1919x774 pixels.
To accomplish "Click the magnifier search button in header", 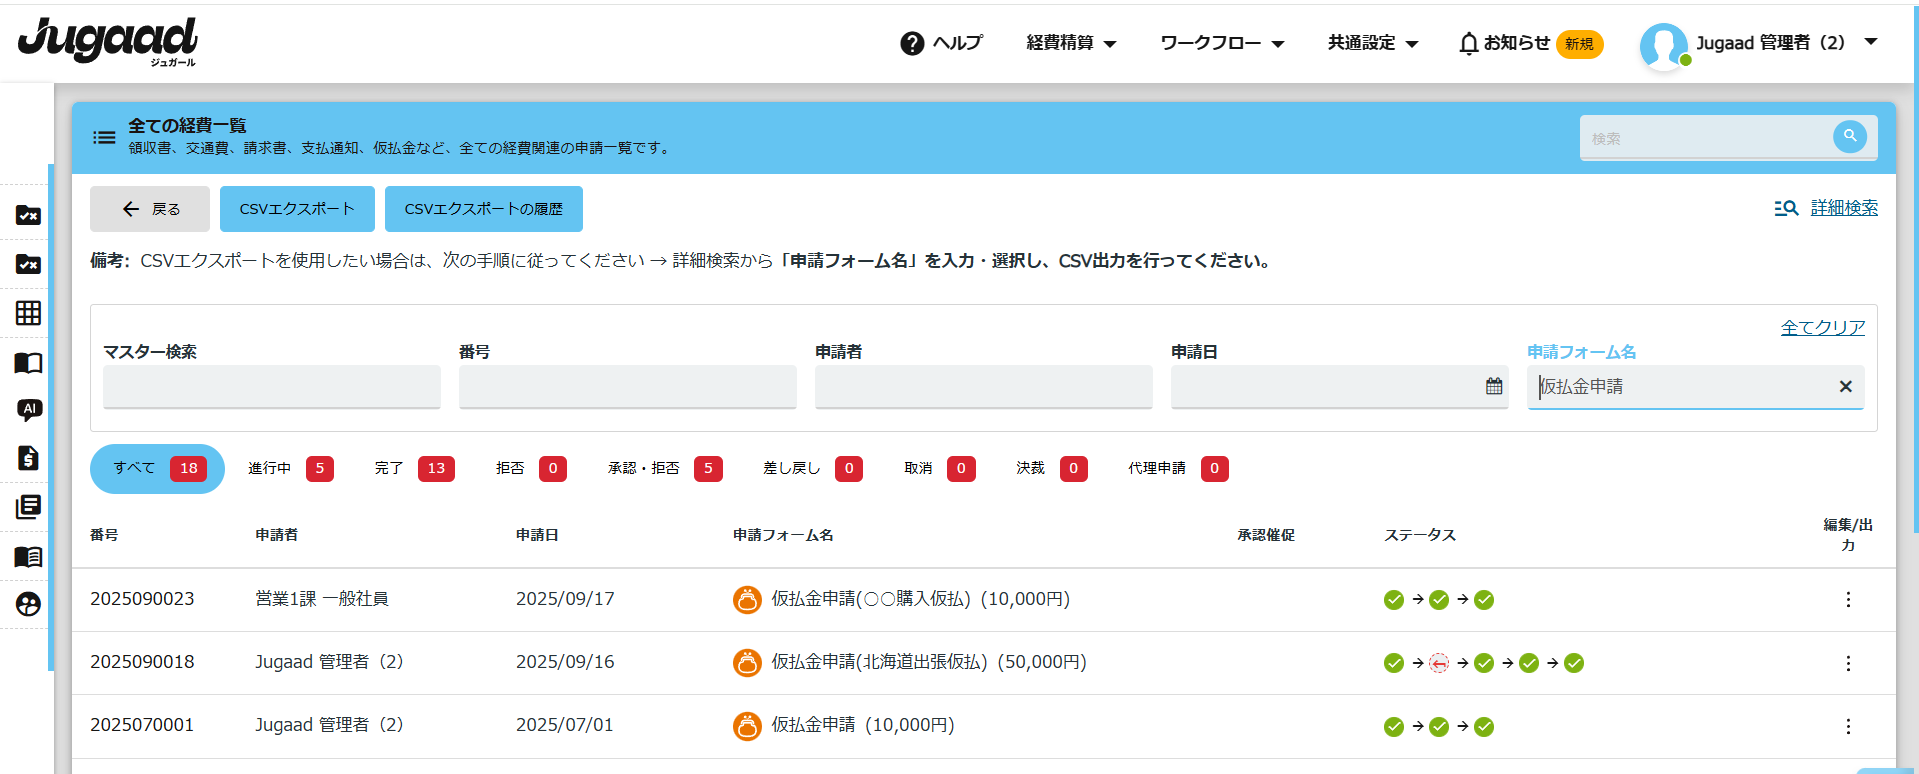I will click(1849, 137).
